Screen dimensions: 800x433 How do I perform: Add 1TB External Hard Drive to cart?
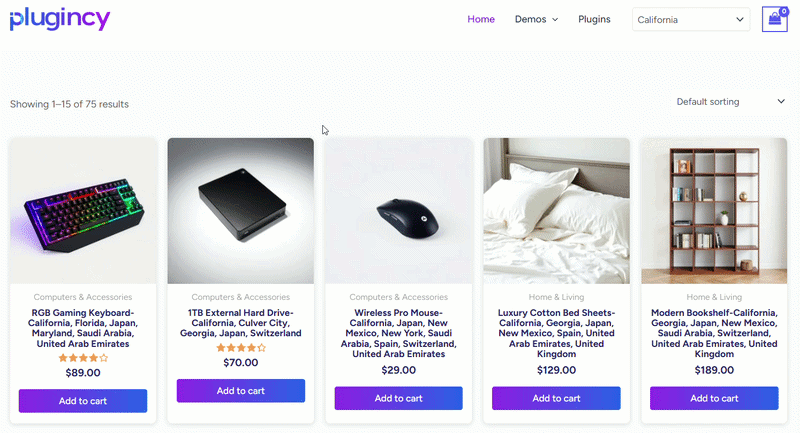(x=241, y=391)
